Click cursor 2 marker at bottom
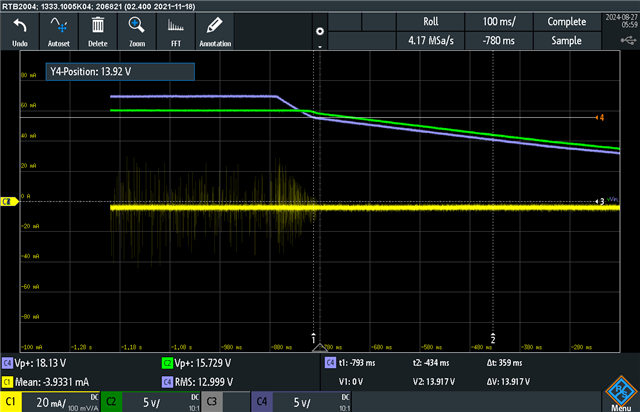This screenshot has height=412, width=640. pyautogui.click(x=493, y=339)
